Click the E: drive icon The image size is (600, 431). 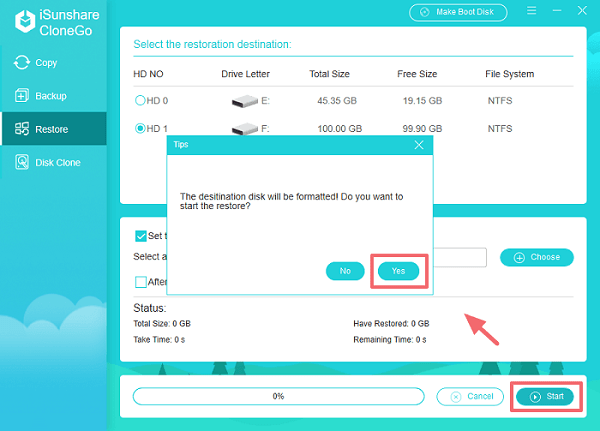coord(245,101)
